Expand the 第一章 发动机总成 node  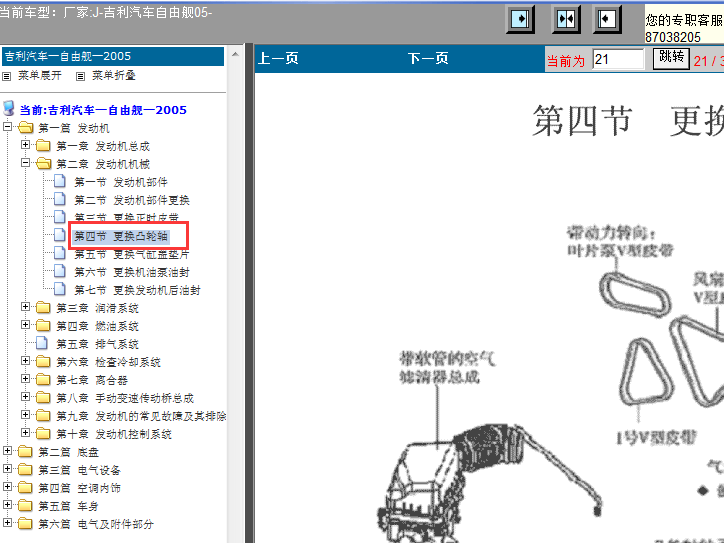pyautogui.click(x=25, y=145)
